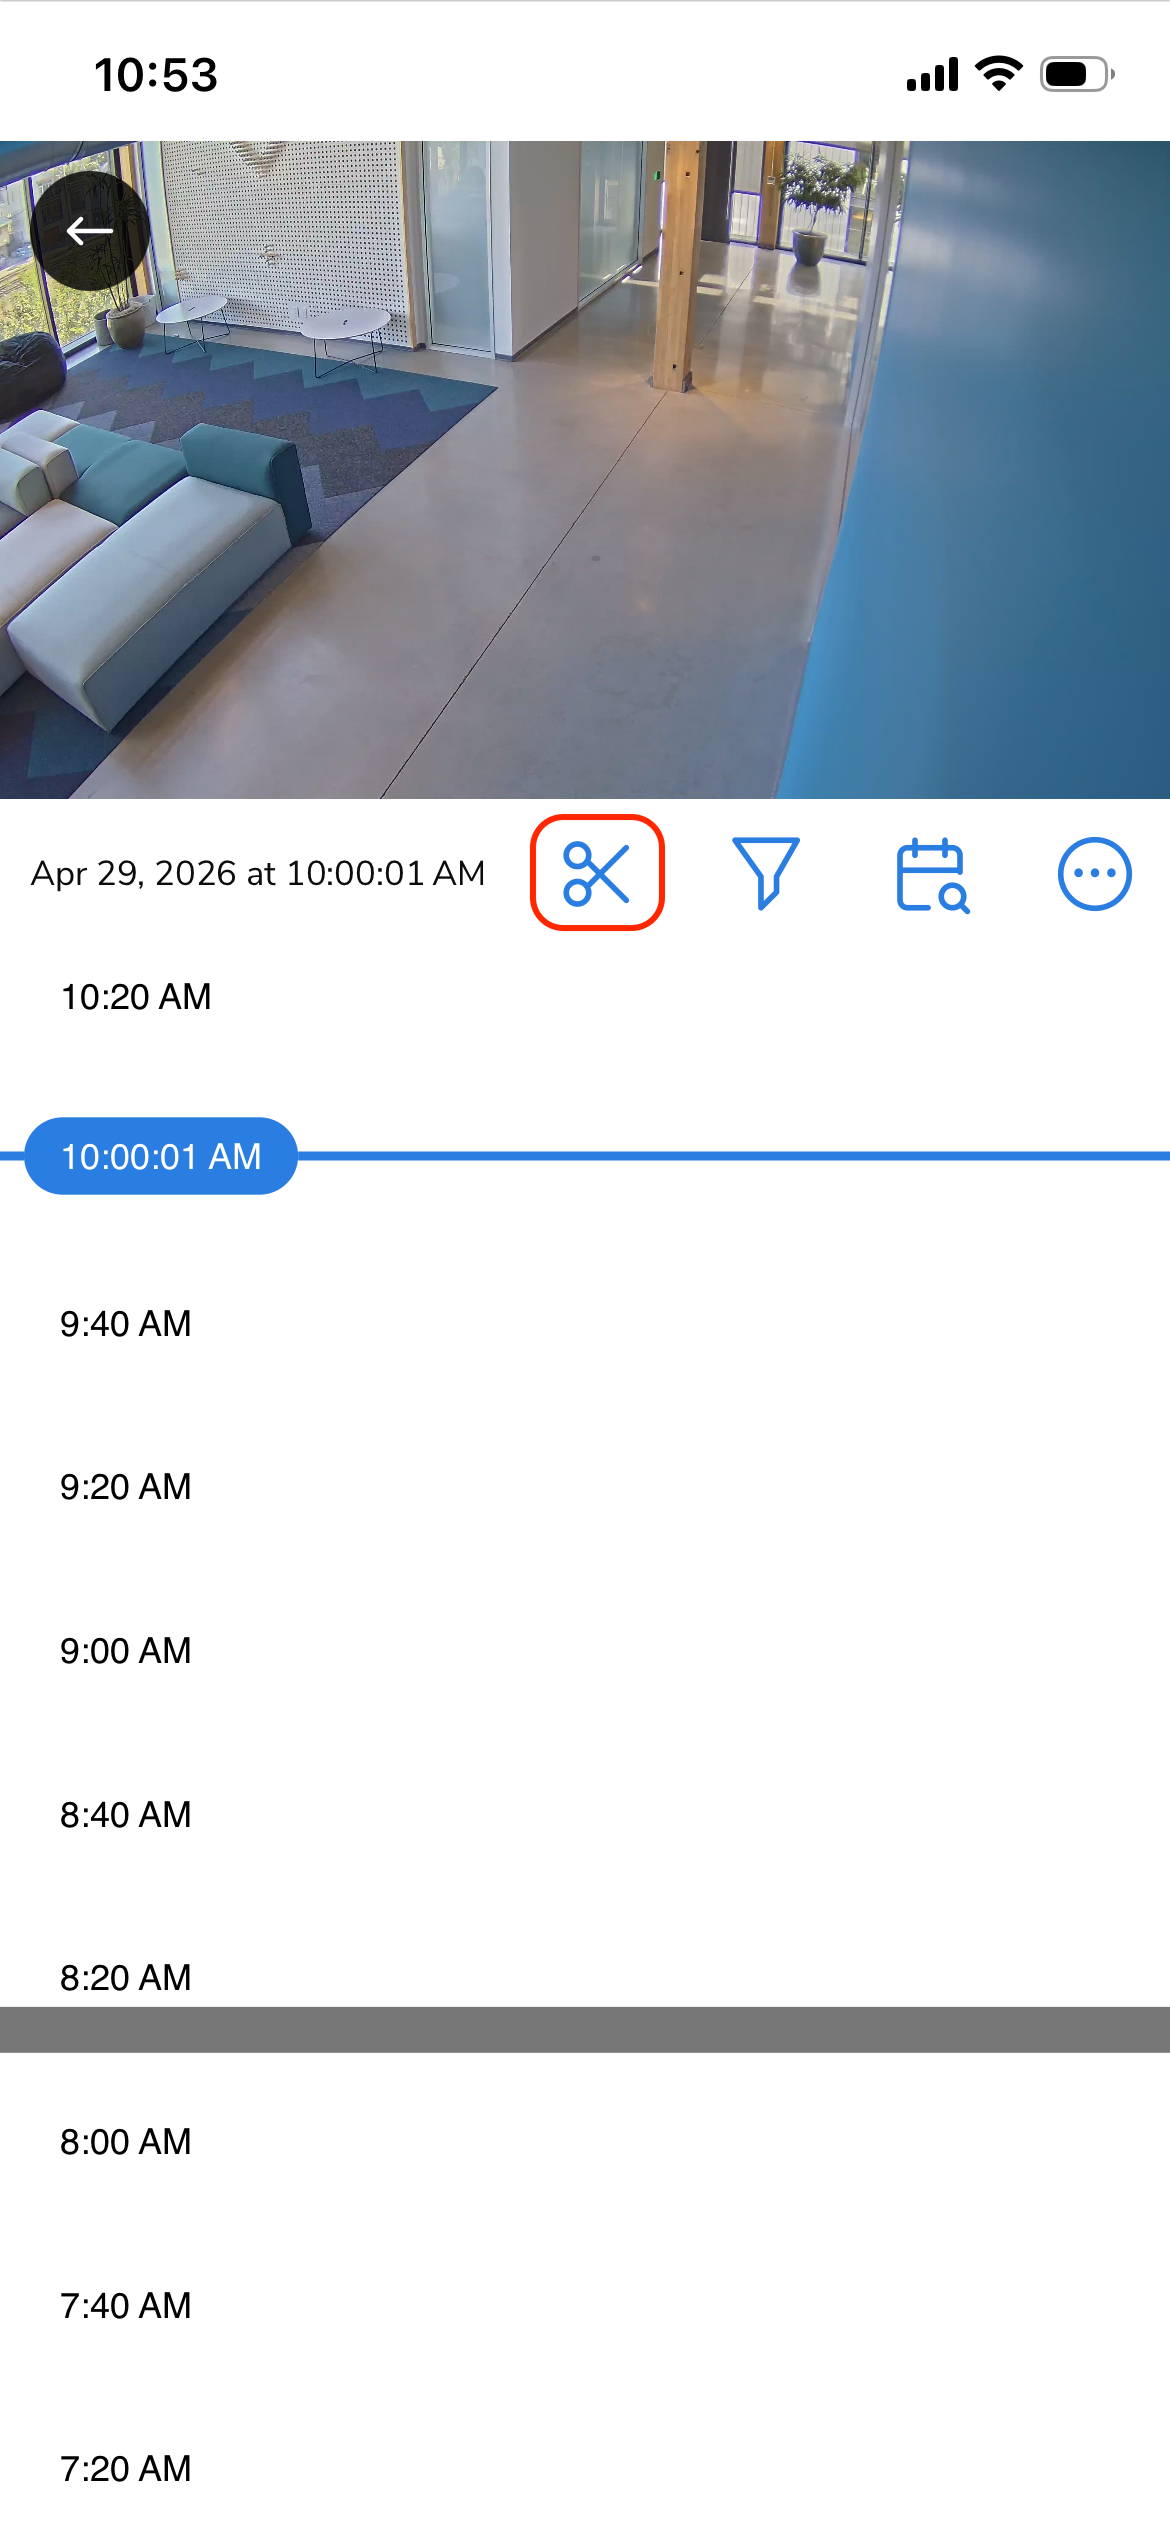
Task: Jump to 9:40 AM on timeline
Action: [x=126, y=1324]
